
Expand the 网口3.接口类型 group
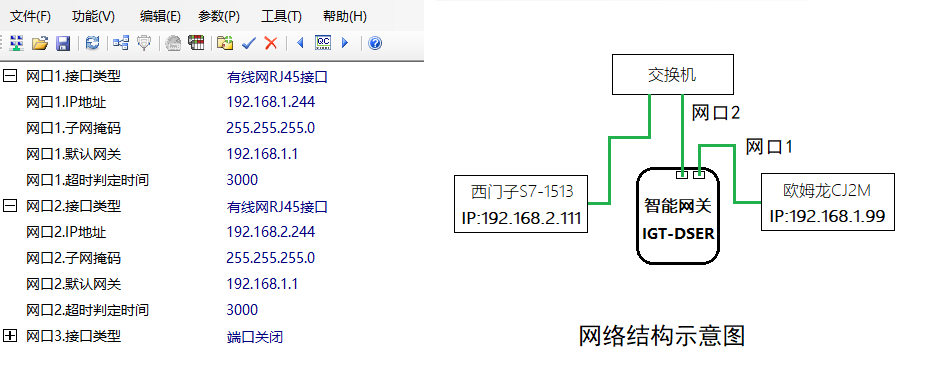(10, 335)
